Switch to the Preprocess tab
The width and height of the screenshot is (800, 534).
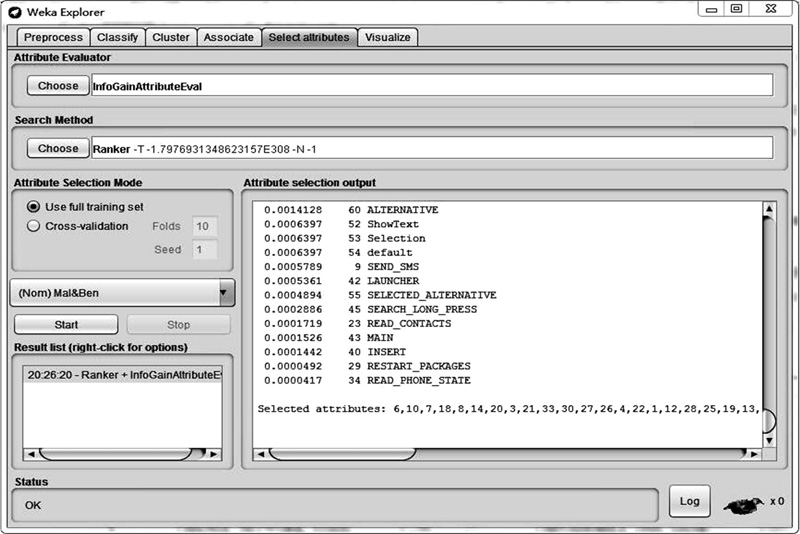[x=53, y=37]
